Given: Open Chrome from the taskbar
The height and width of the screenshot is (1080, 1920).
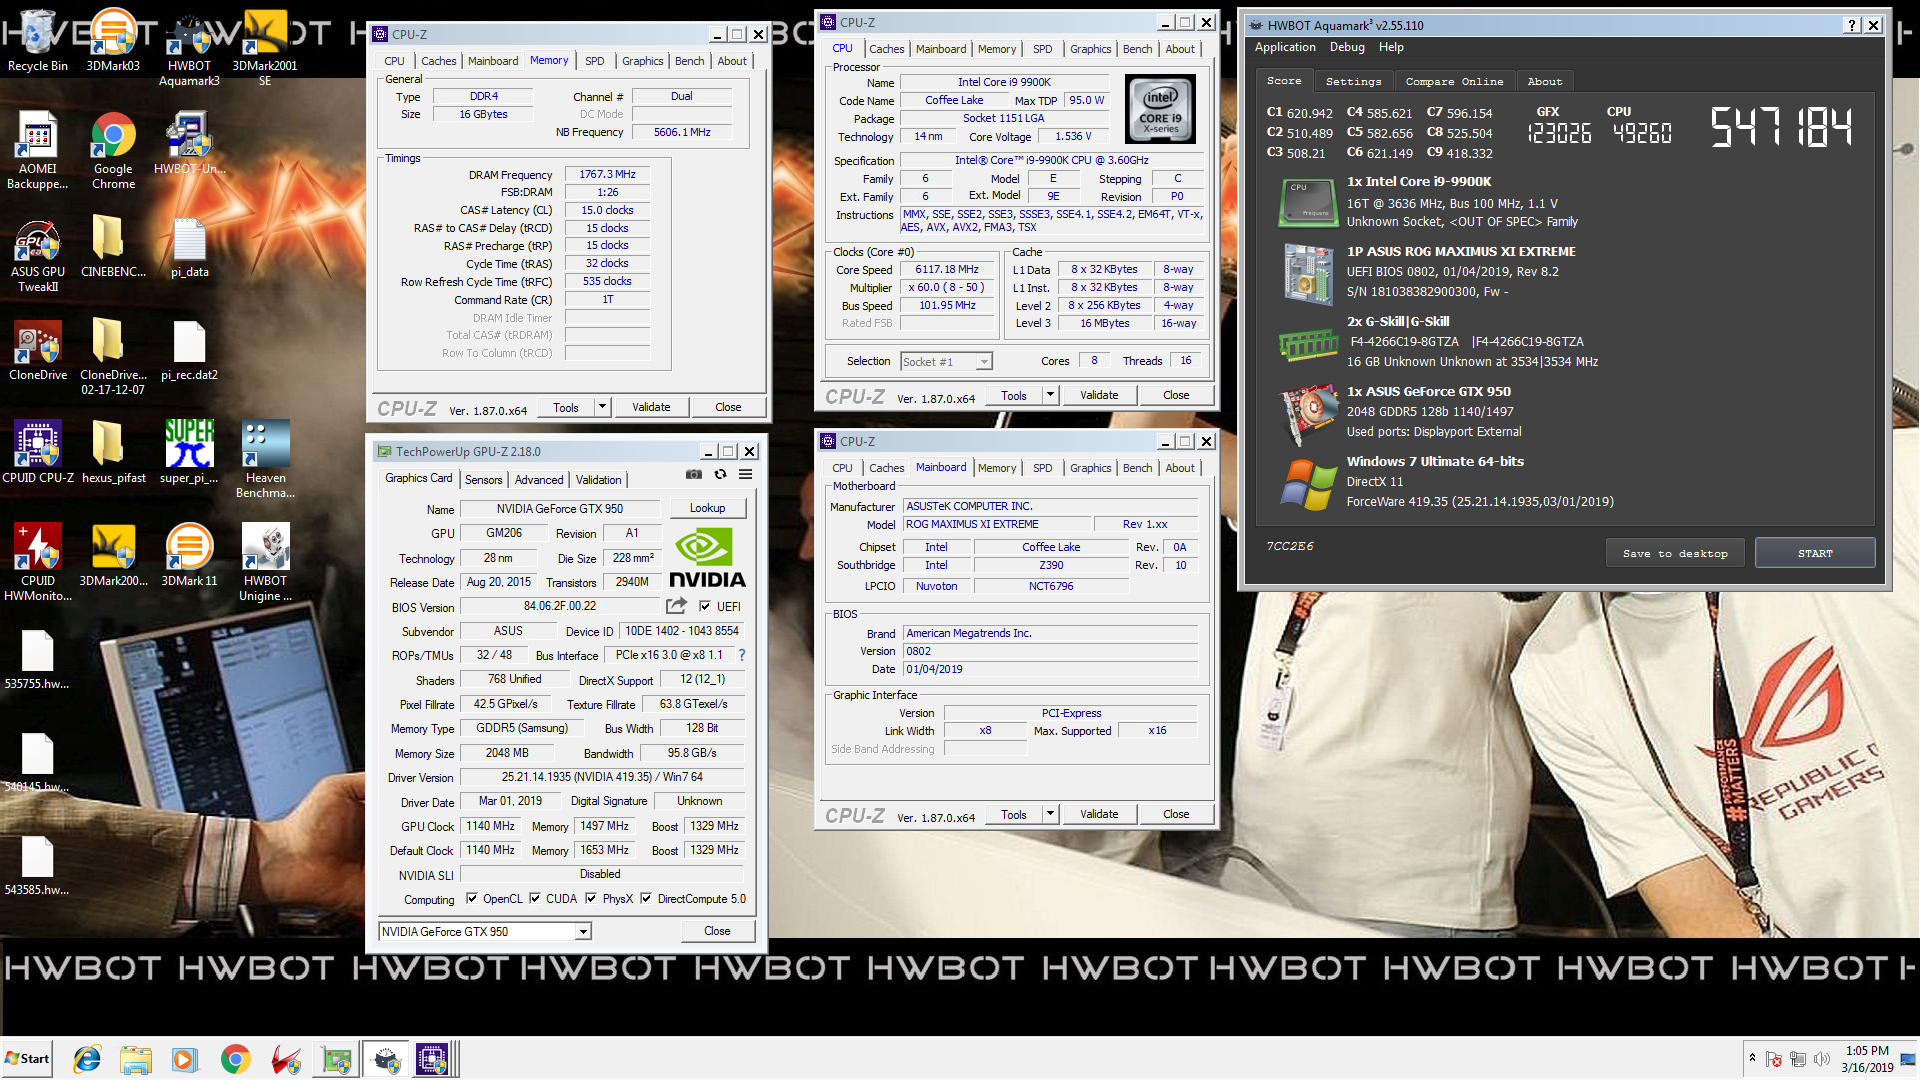Looking at the screenshot, I should click(x=235, y=1059).
